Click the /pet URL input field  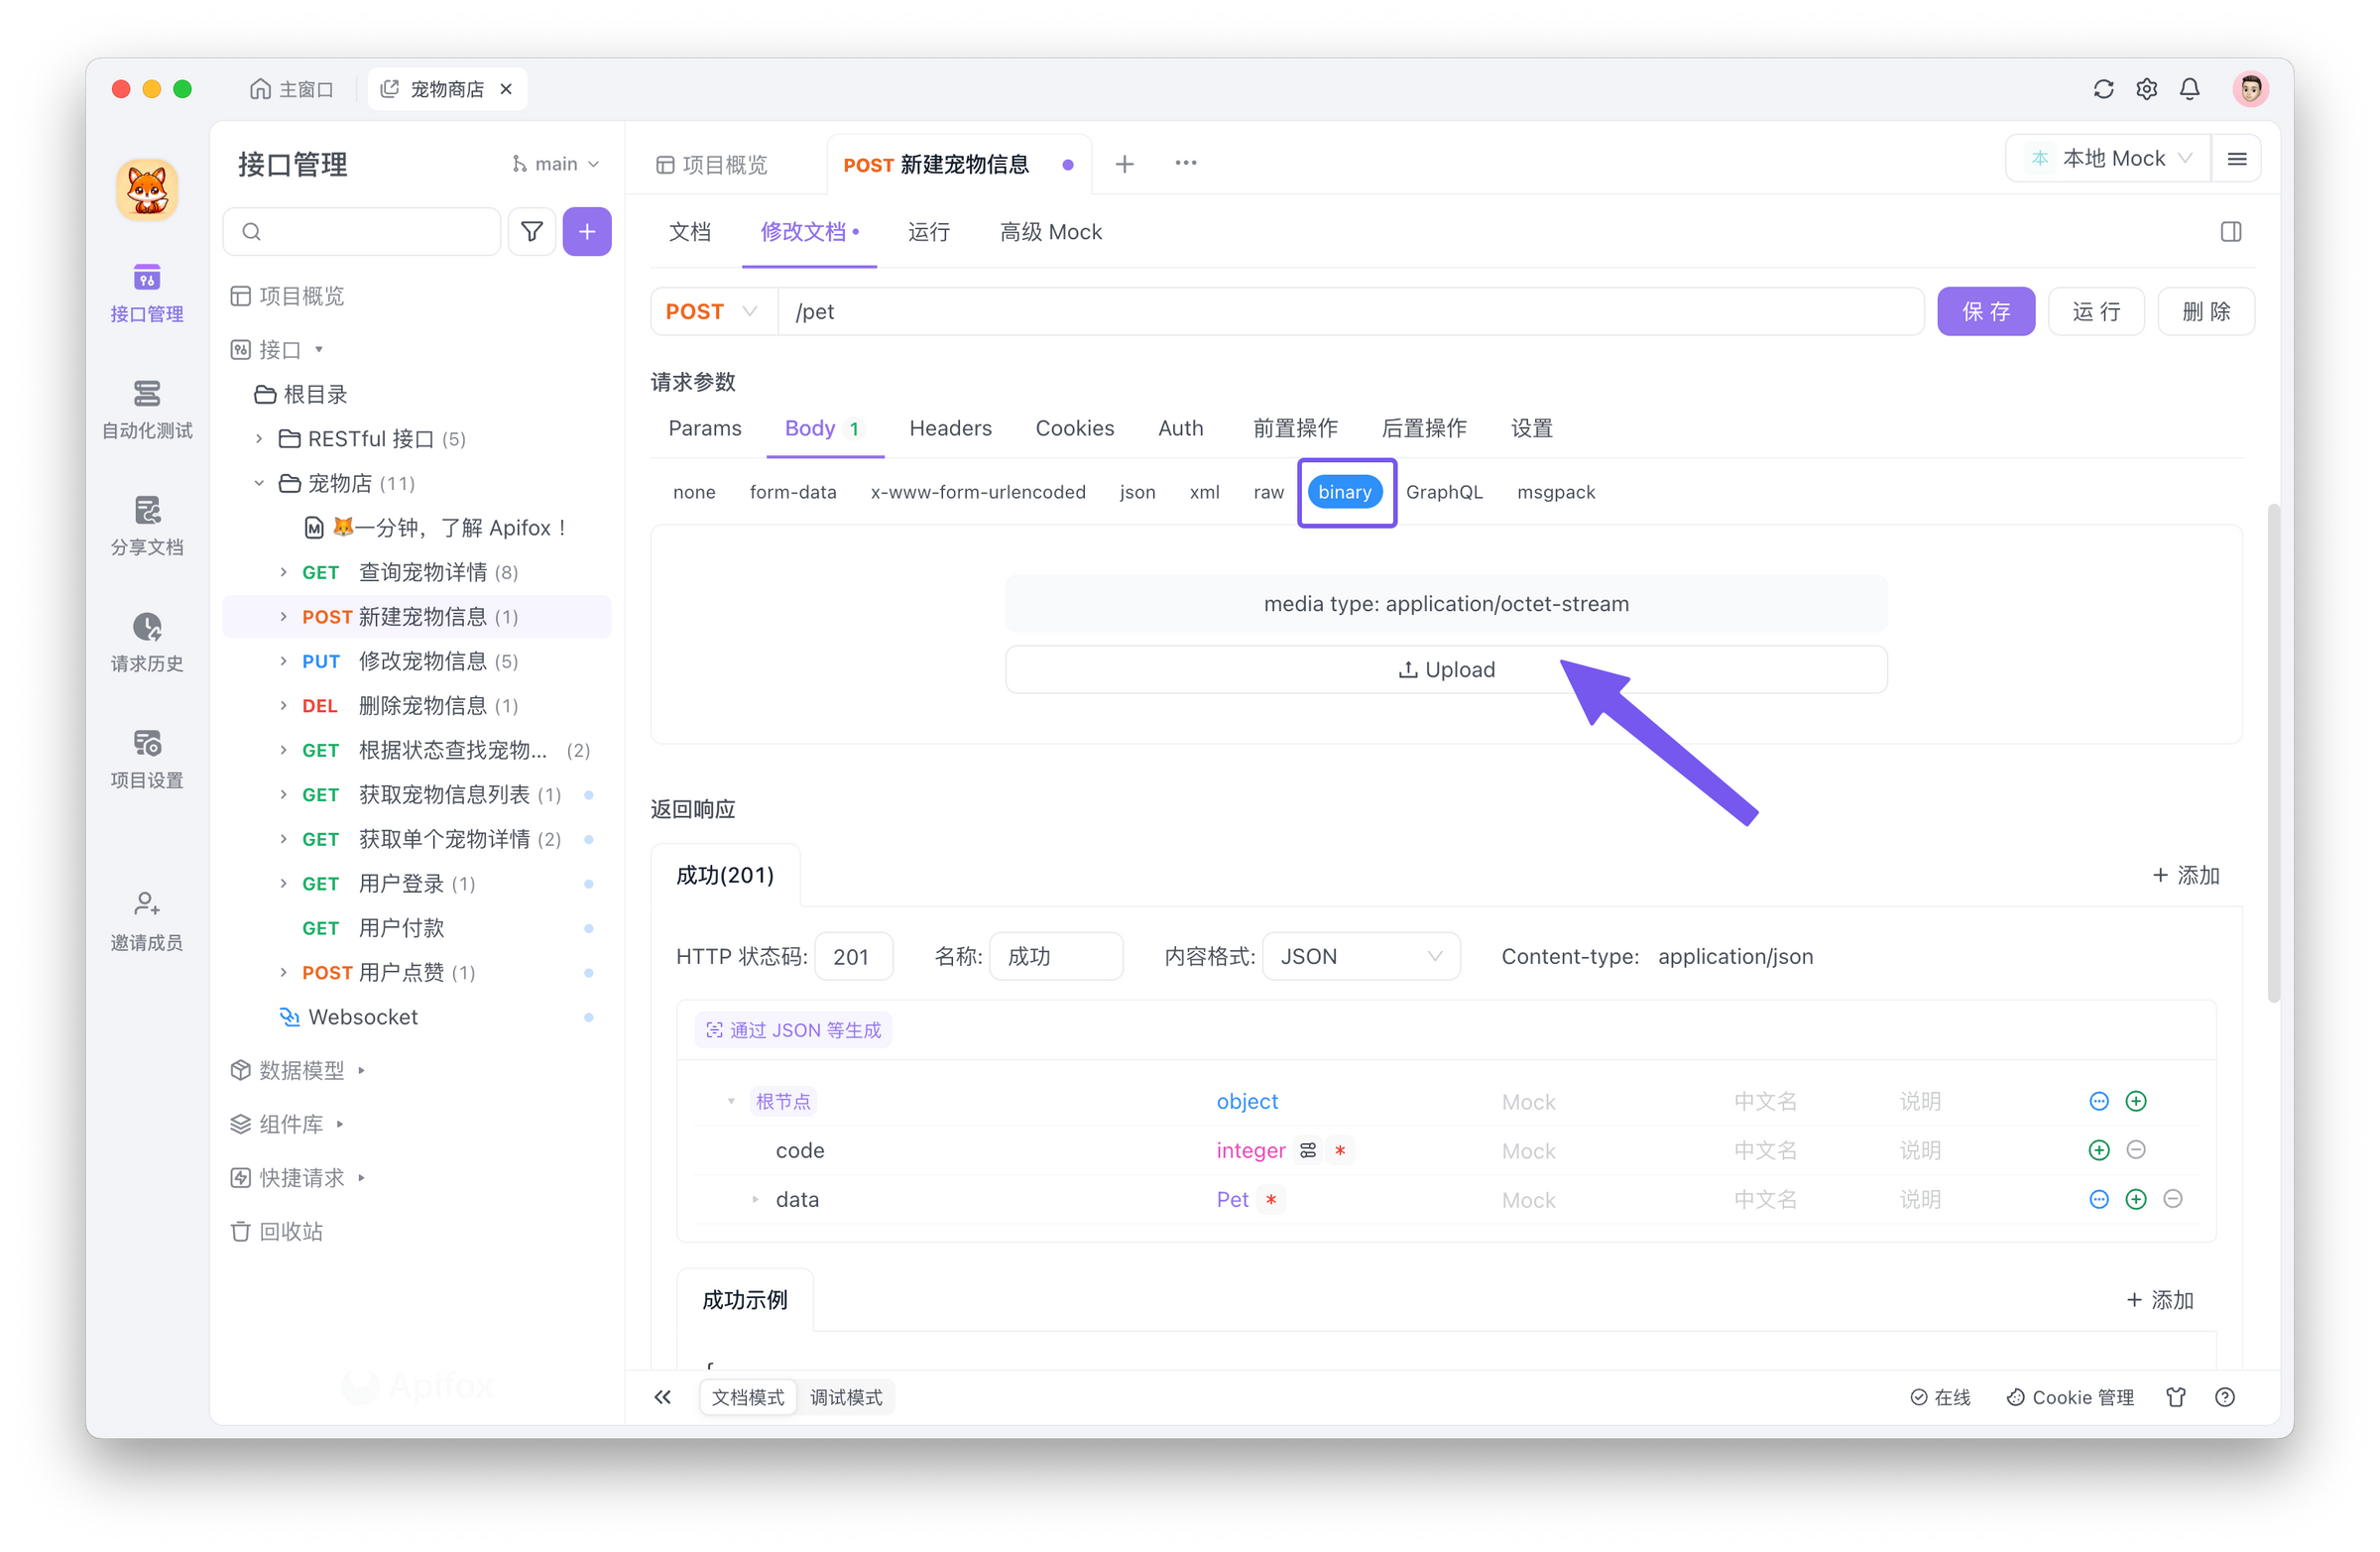coord(1350,312)
